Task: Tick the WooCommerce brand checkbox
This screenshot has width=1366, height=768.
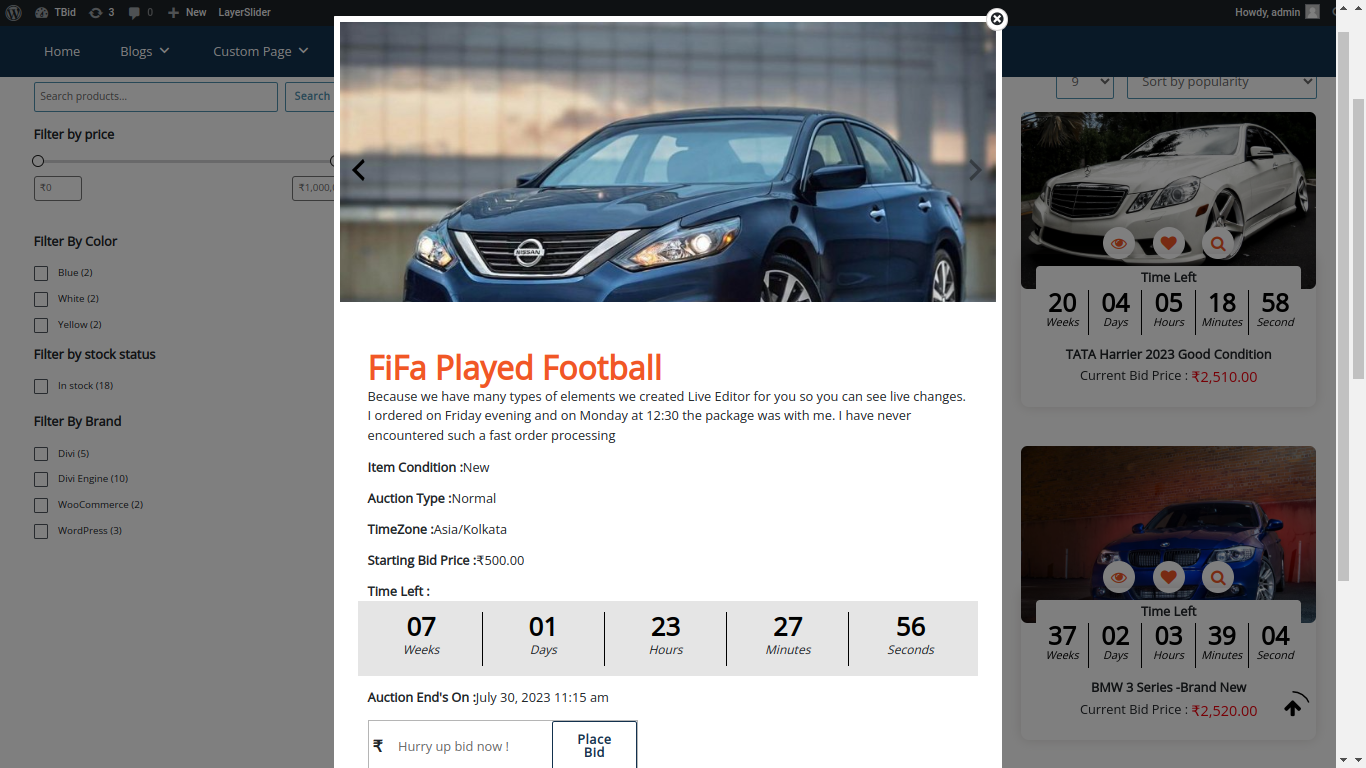Action: pyautogui.click(x=41, y=505)
